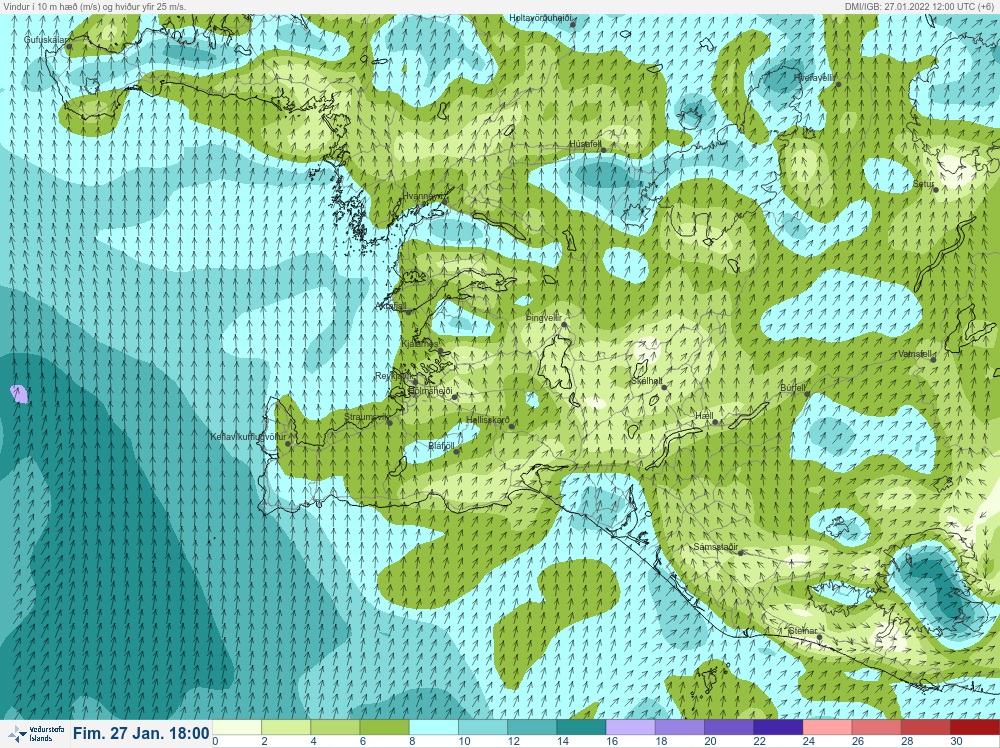1000x748 pixels.
Task: Select the 2–4 m/s light green legend swatch
Action: tap(286, 728)
